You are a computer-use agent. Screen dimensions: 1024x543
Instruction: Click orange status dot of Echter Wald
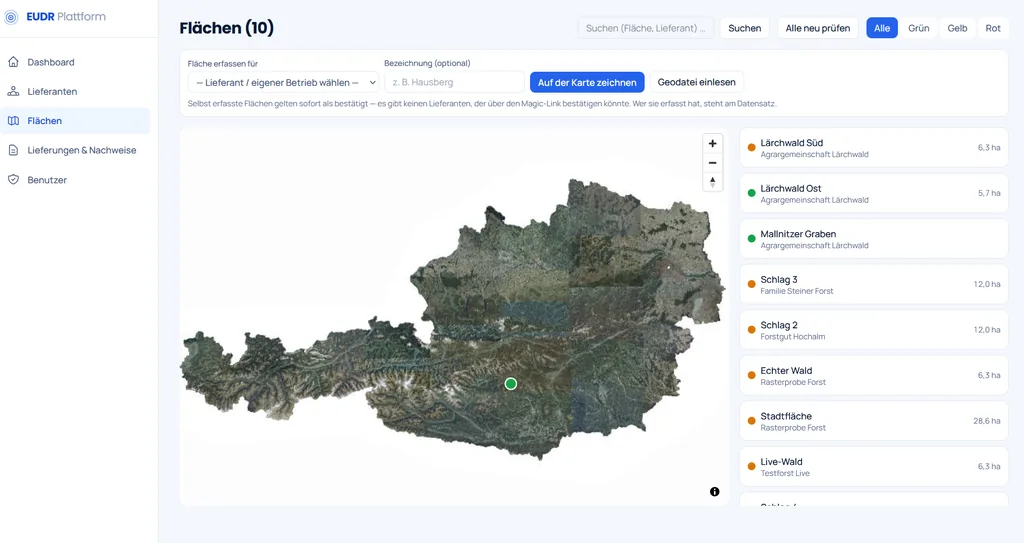(x=752, y=376)
